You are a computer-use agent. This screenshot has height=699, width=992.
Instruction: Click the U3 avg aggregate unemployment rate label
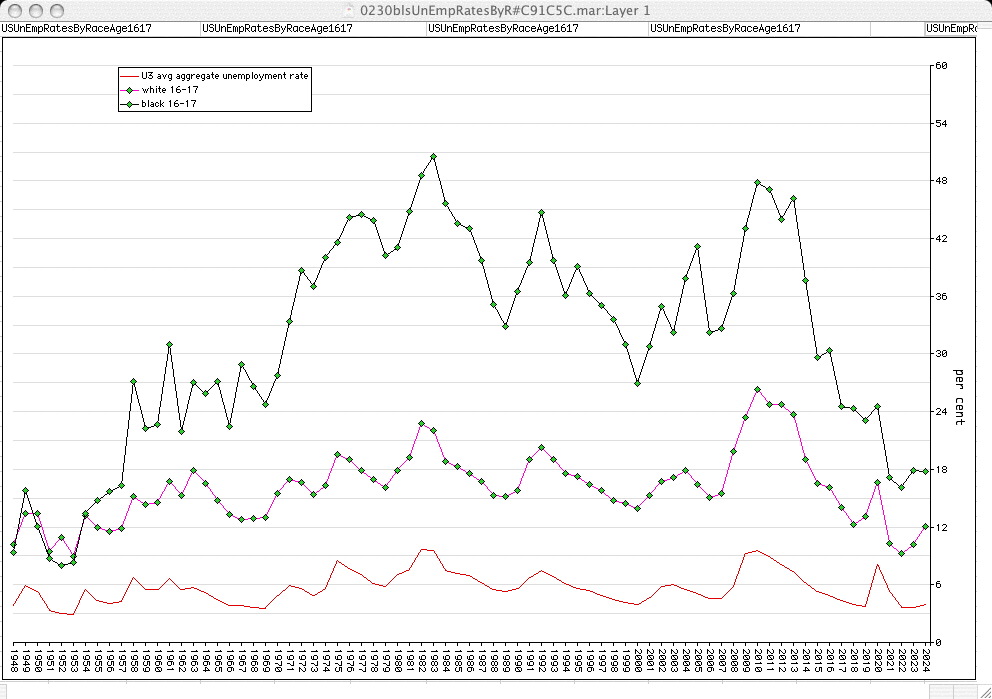coord(225,75)
